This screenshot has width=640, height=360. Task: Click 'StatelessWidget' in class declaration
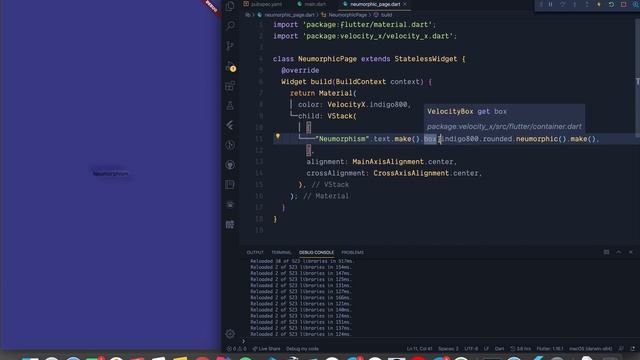click(426, 59)
